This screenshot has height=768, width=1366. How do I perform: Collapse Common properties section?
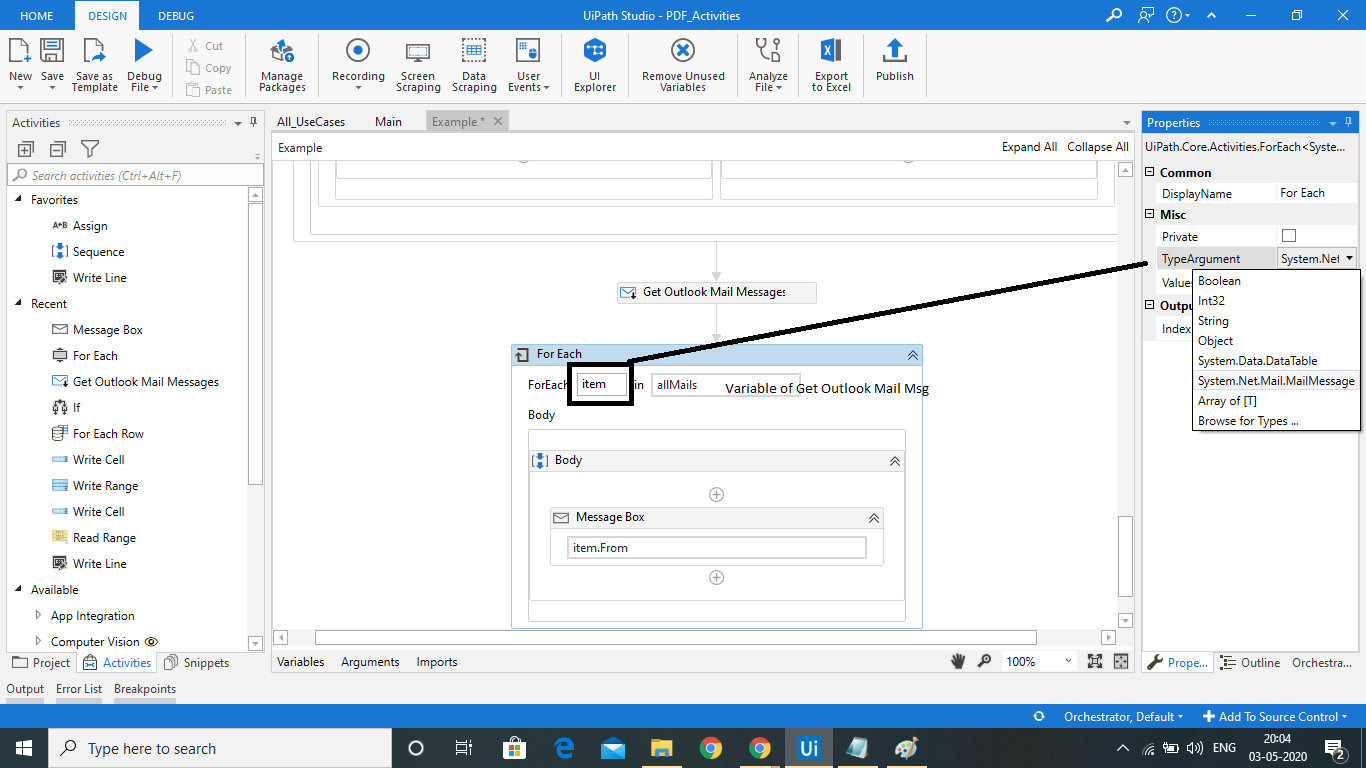[1150, 173]
